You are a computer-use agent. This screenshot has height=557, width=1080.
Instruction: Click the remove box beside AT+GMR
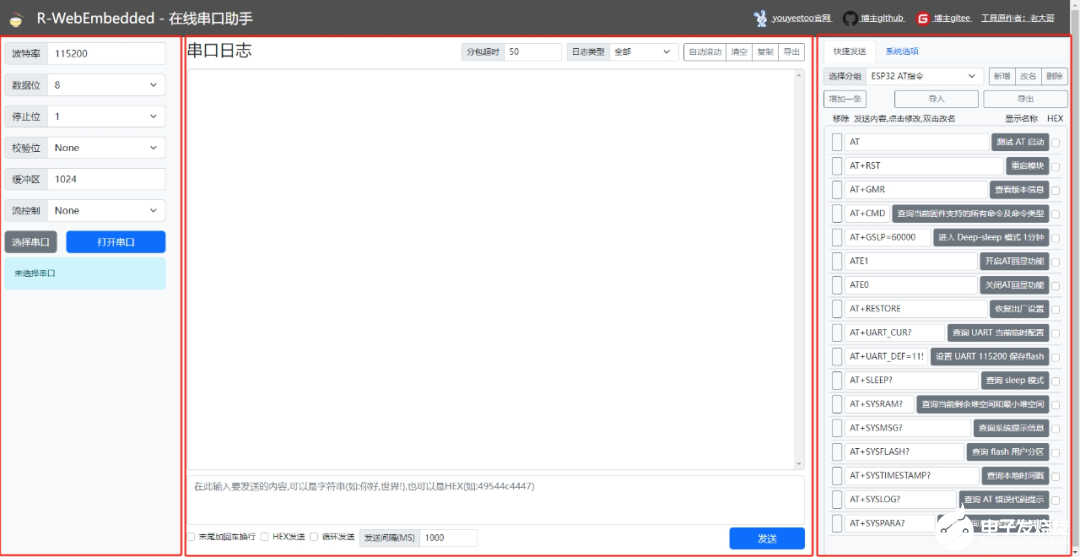[x=837, y=190]
